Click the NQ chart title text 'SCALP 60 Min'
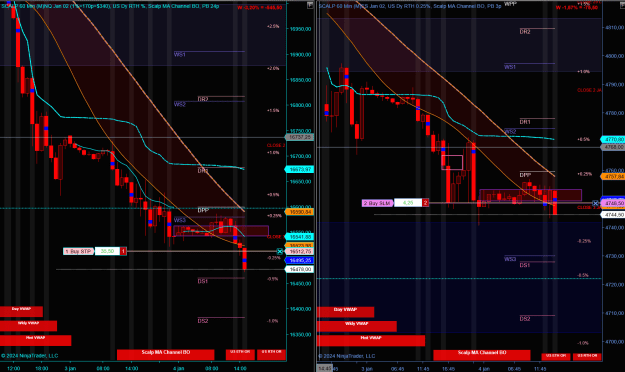The width and height of the screenshot is (625, 372). 17,6
